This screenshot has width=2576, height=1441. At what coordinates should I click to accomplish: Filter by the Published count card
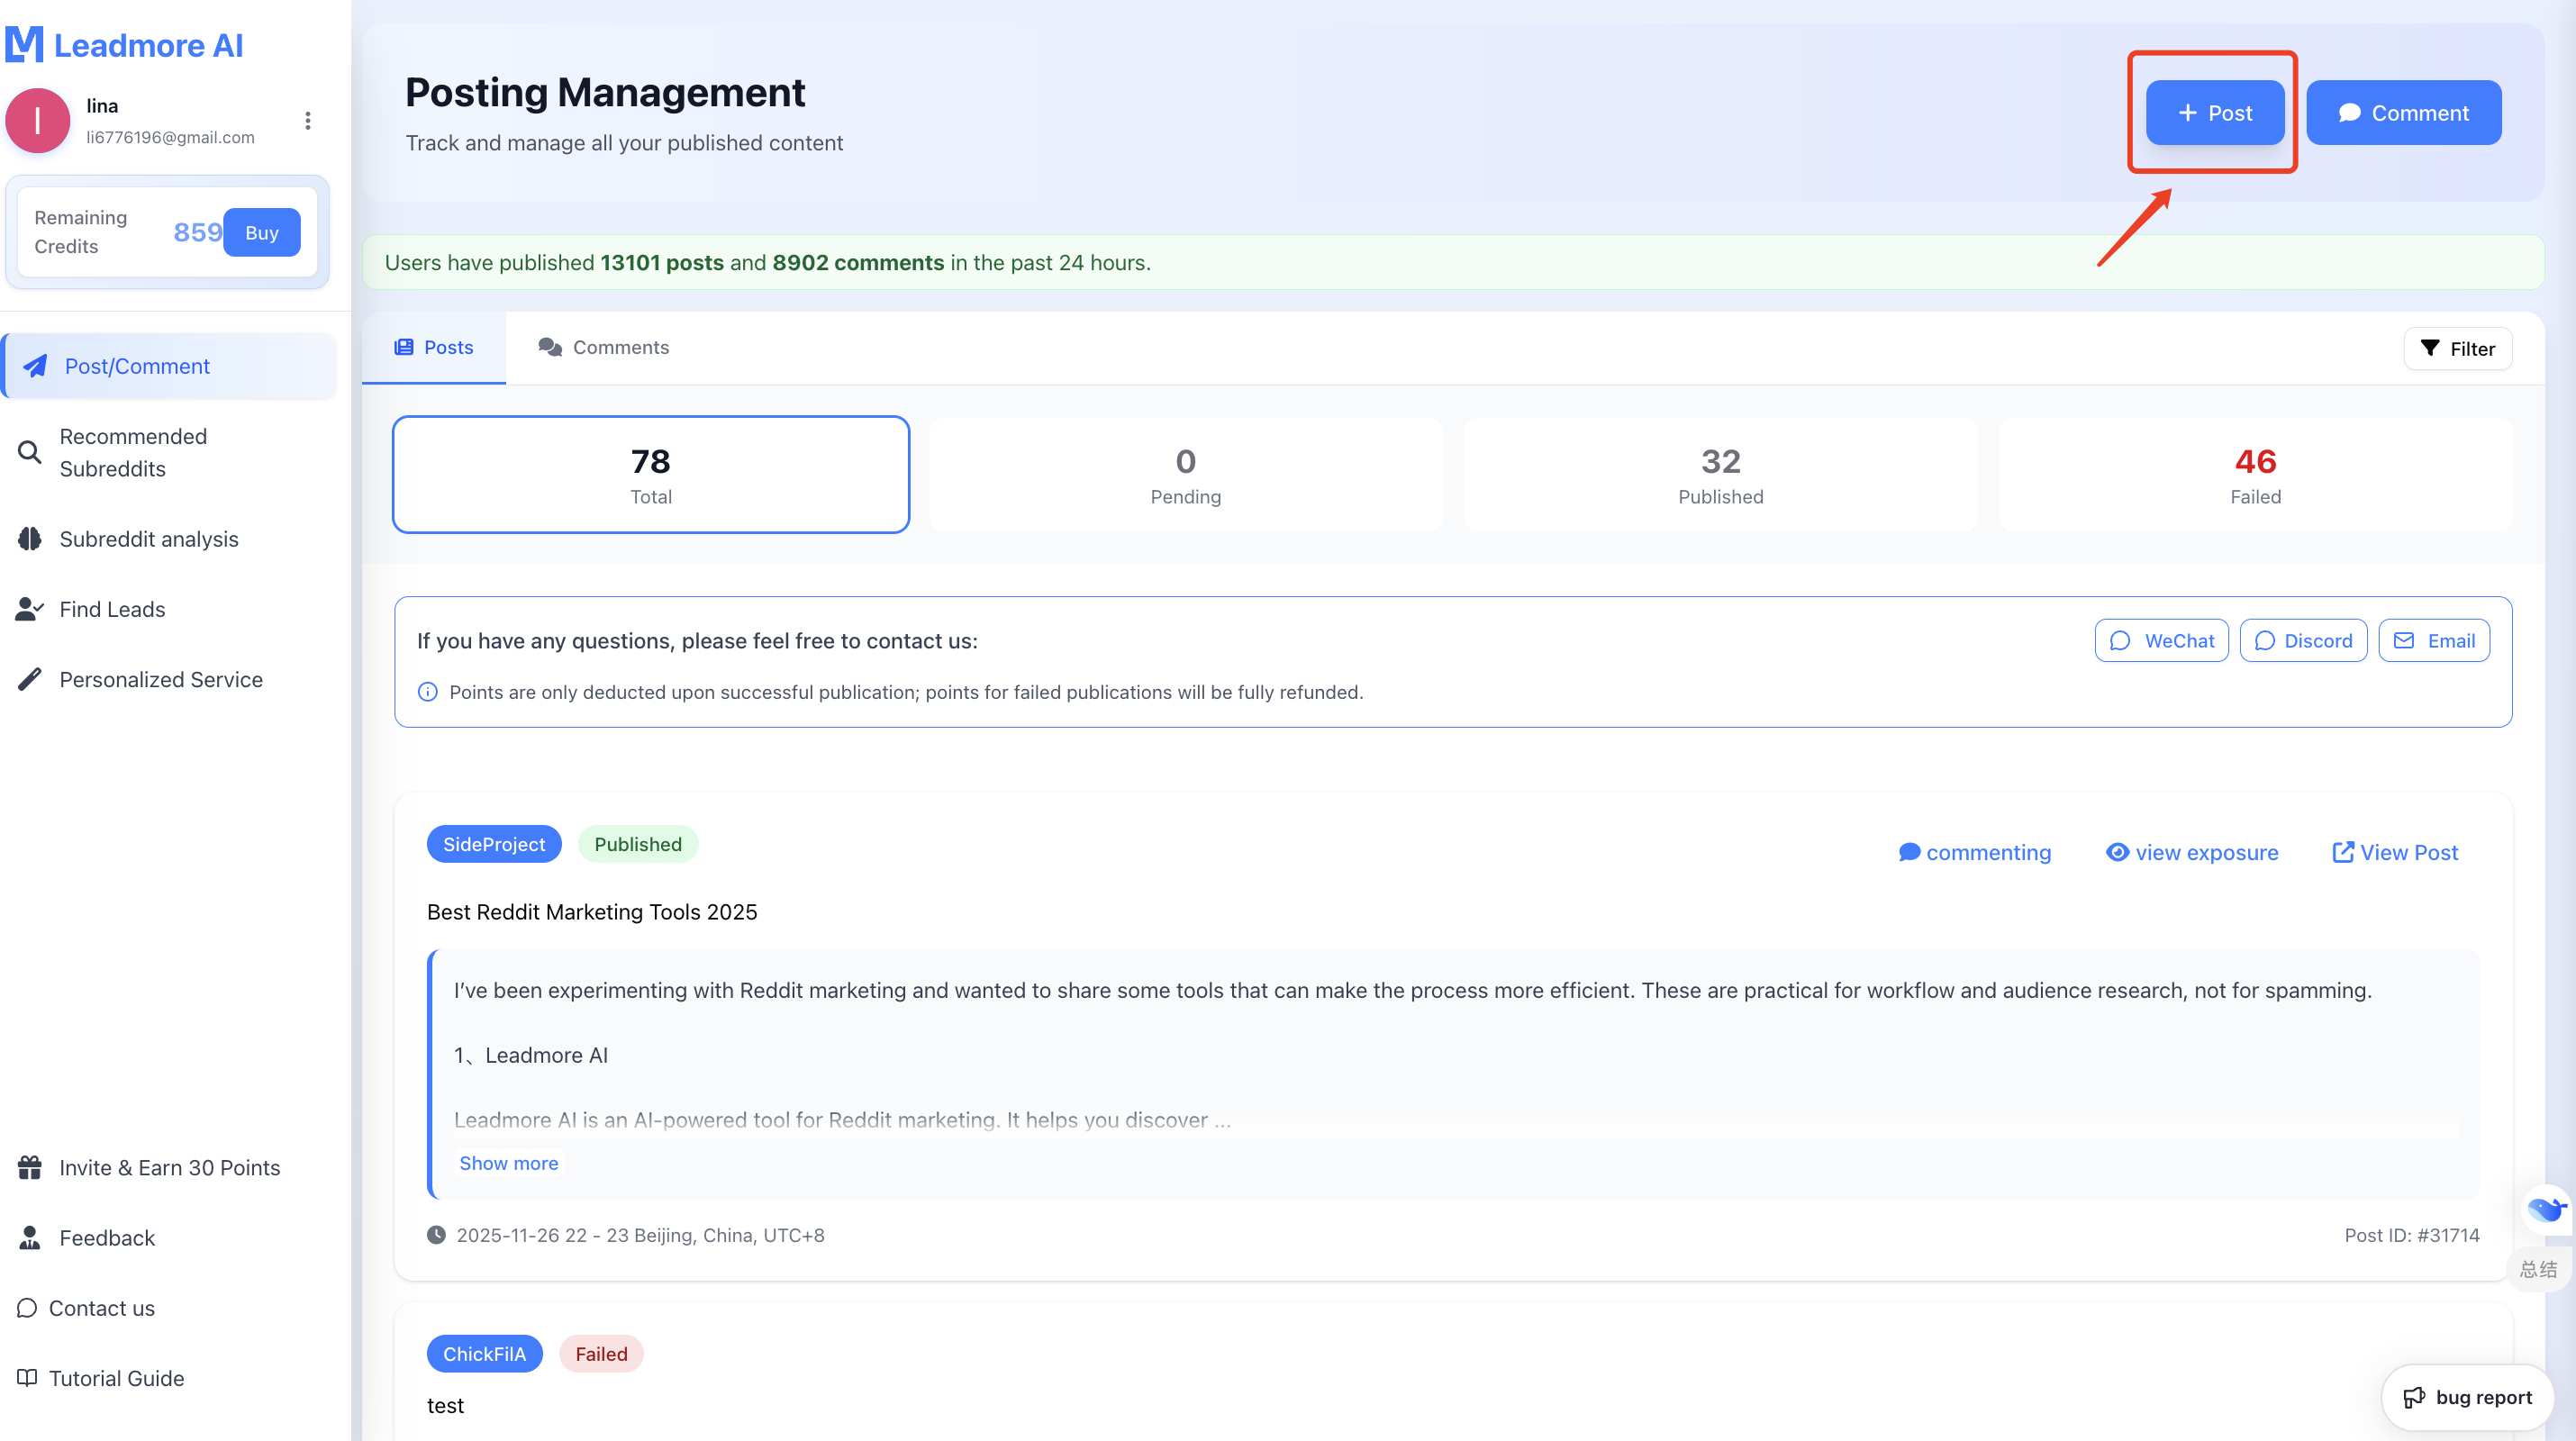[x=1720, y=475]
